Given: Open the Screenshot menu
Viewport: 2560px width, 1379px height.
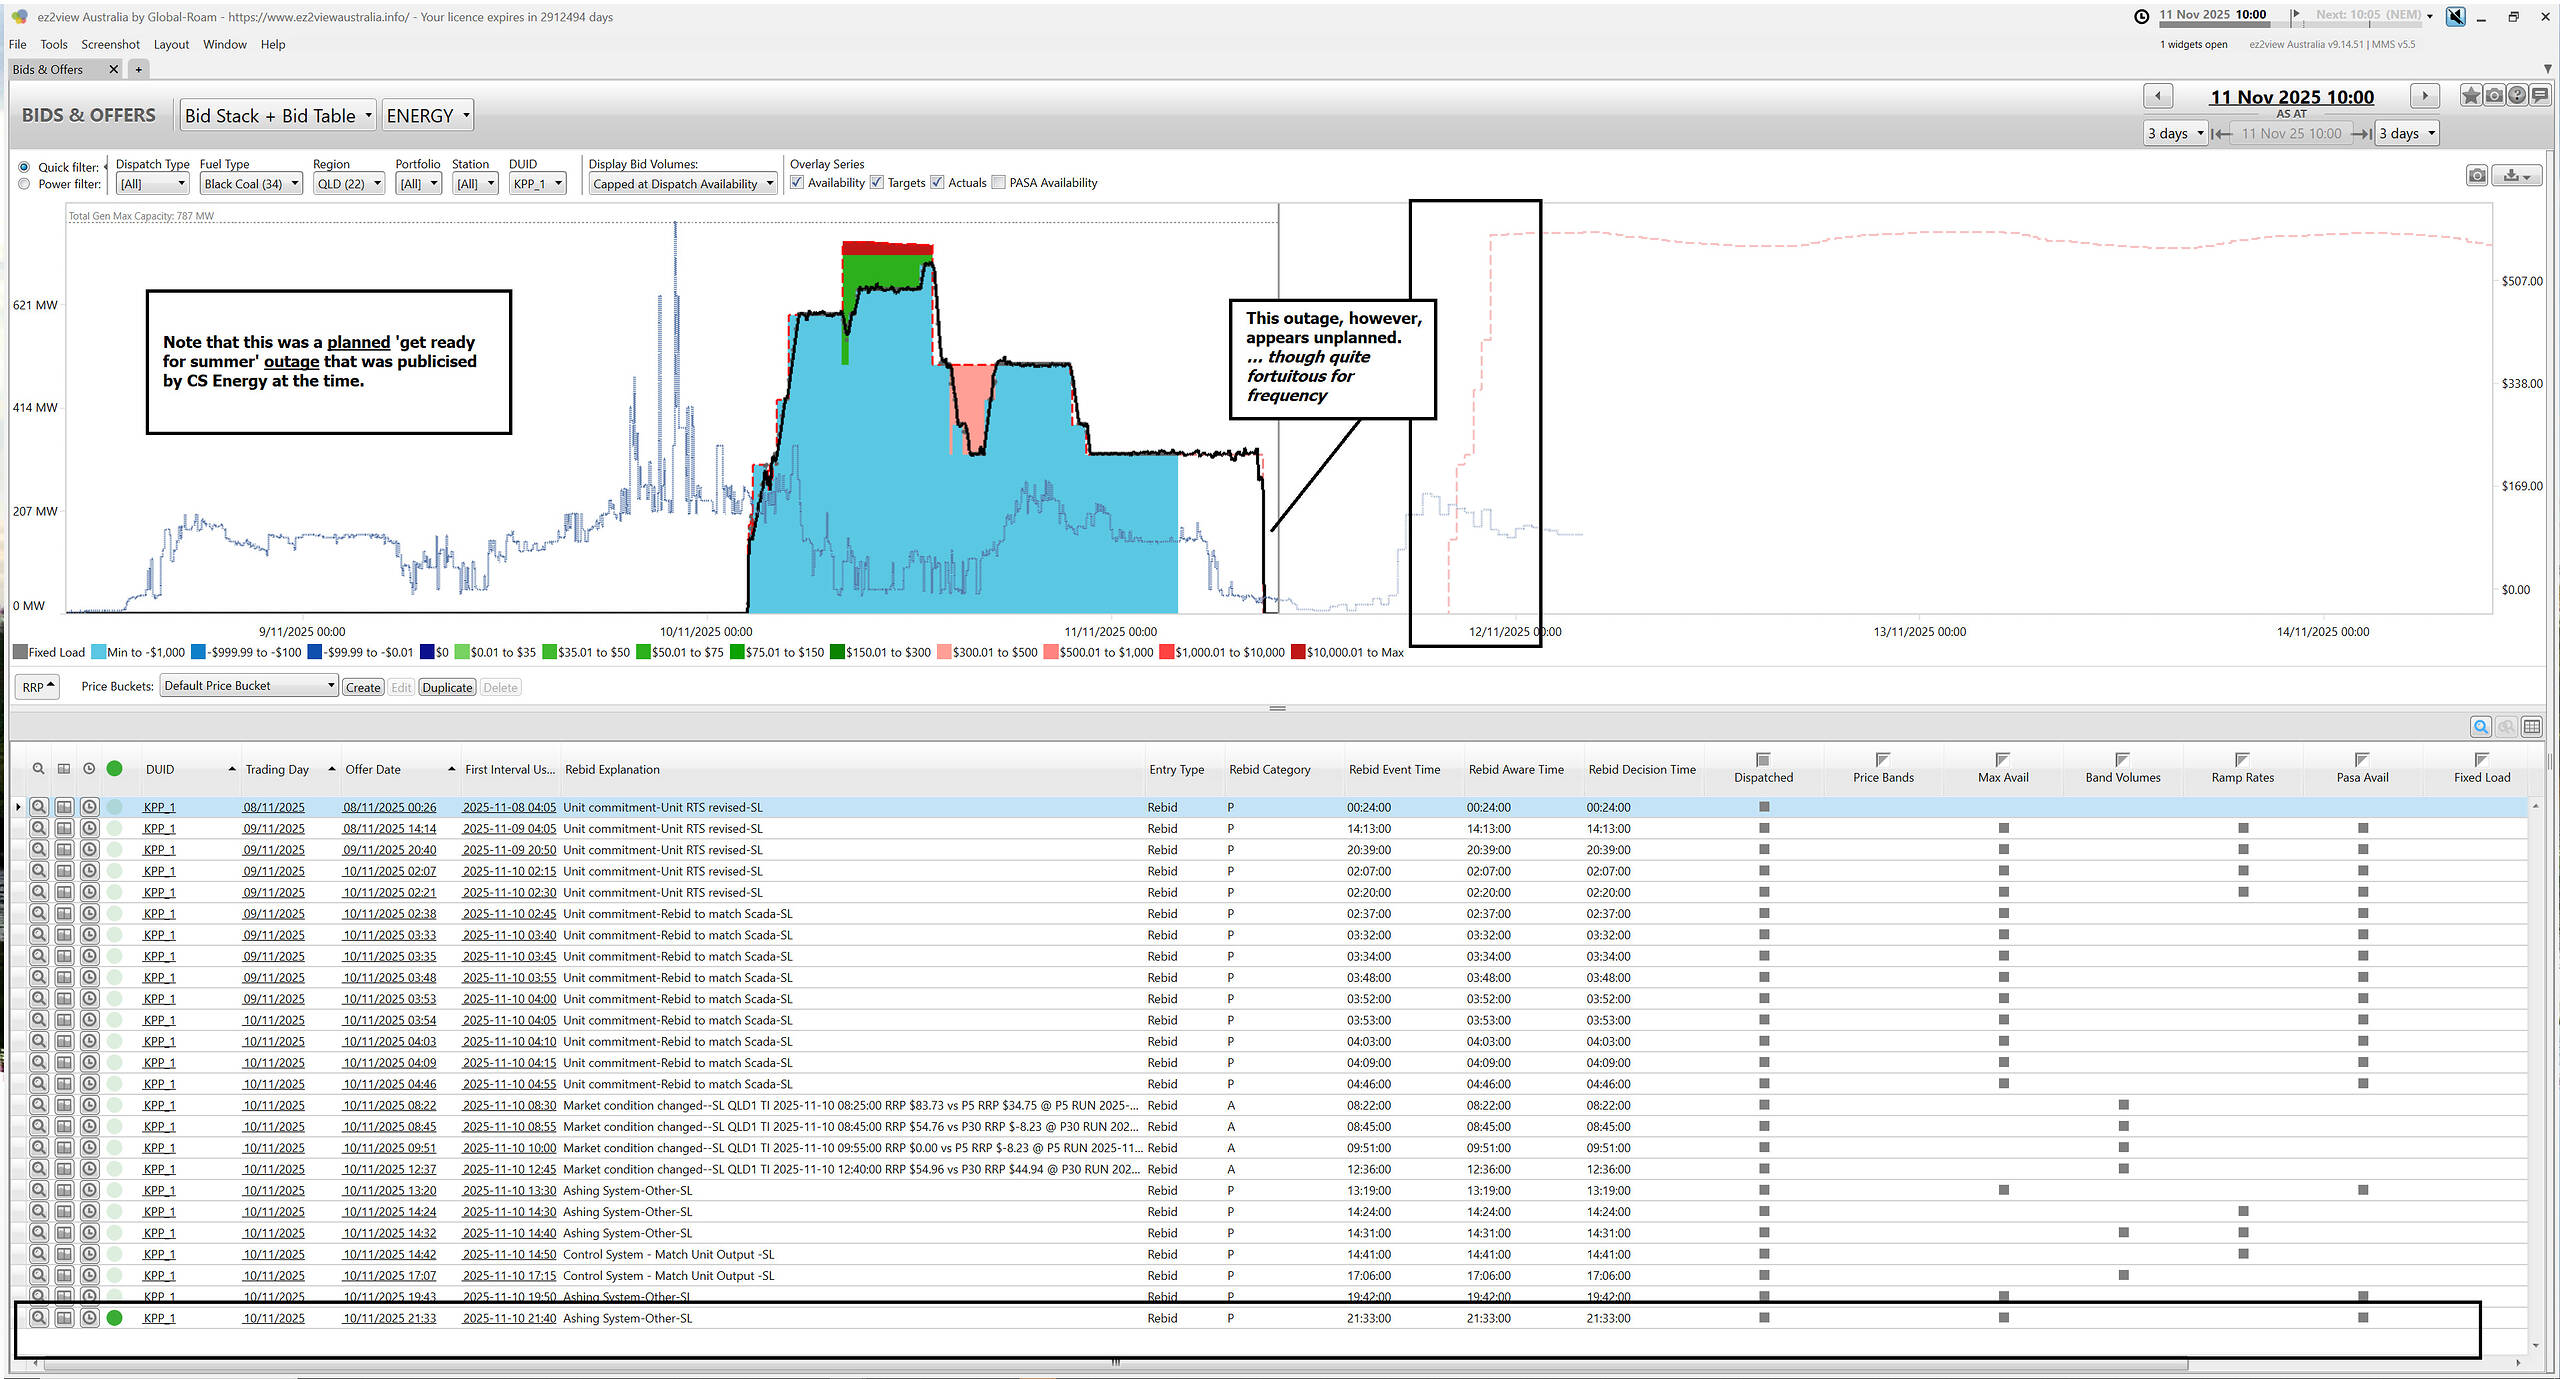Looking at the screenshot, I should pos(110,44).
